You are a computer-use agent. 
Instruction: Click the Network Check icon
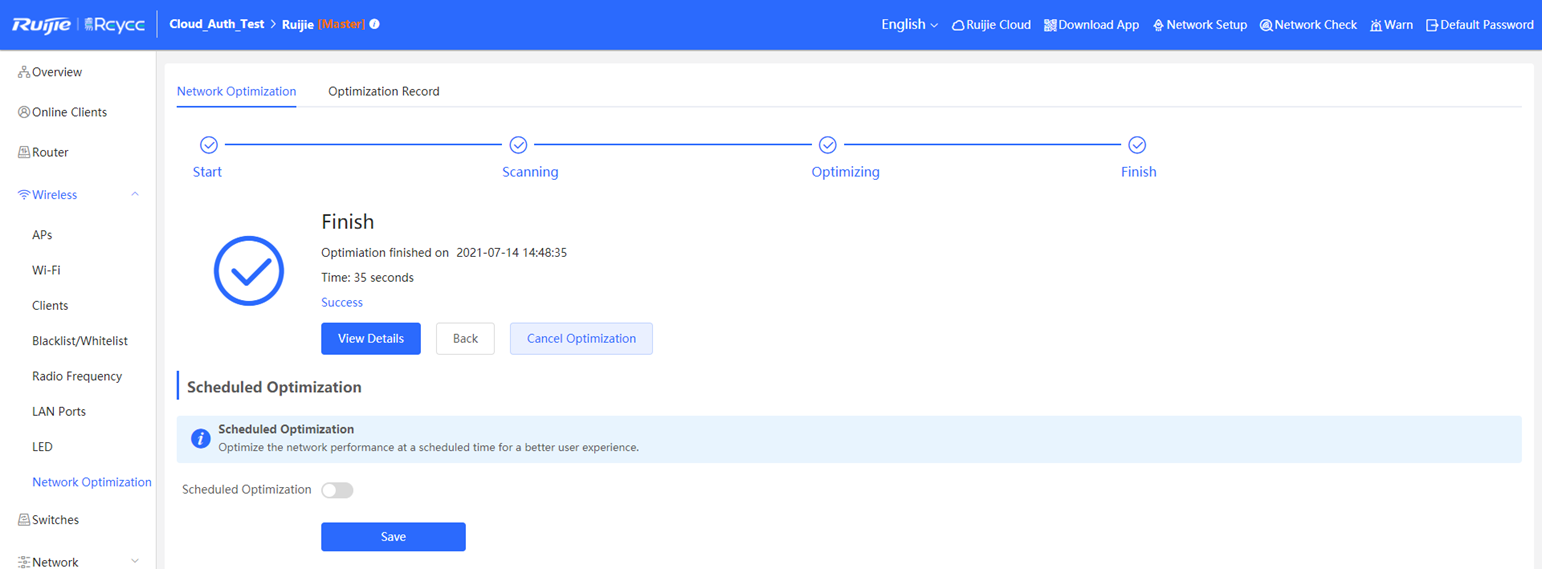pos(1266,25)
